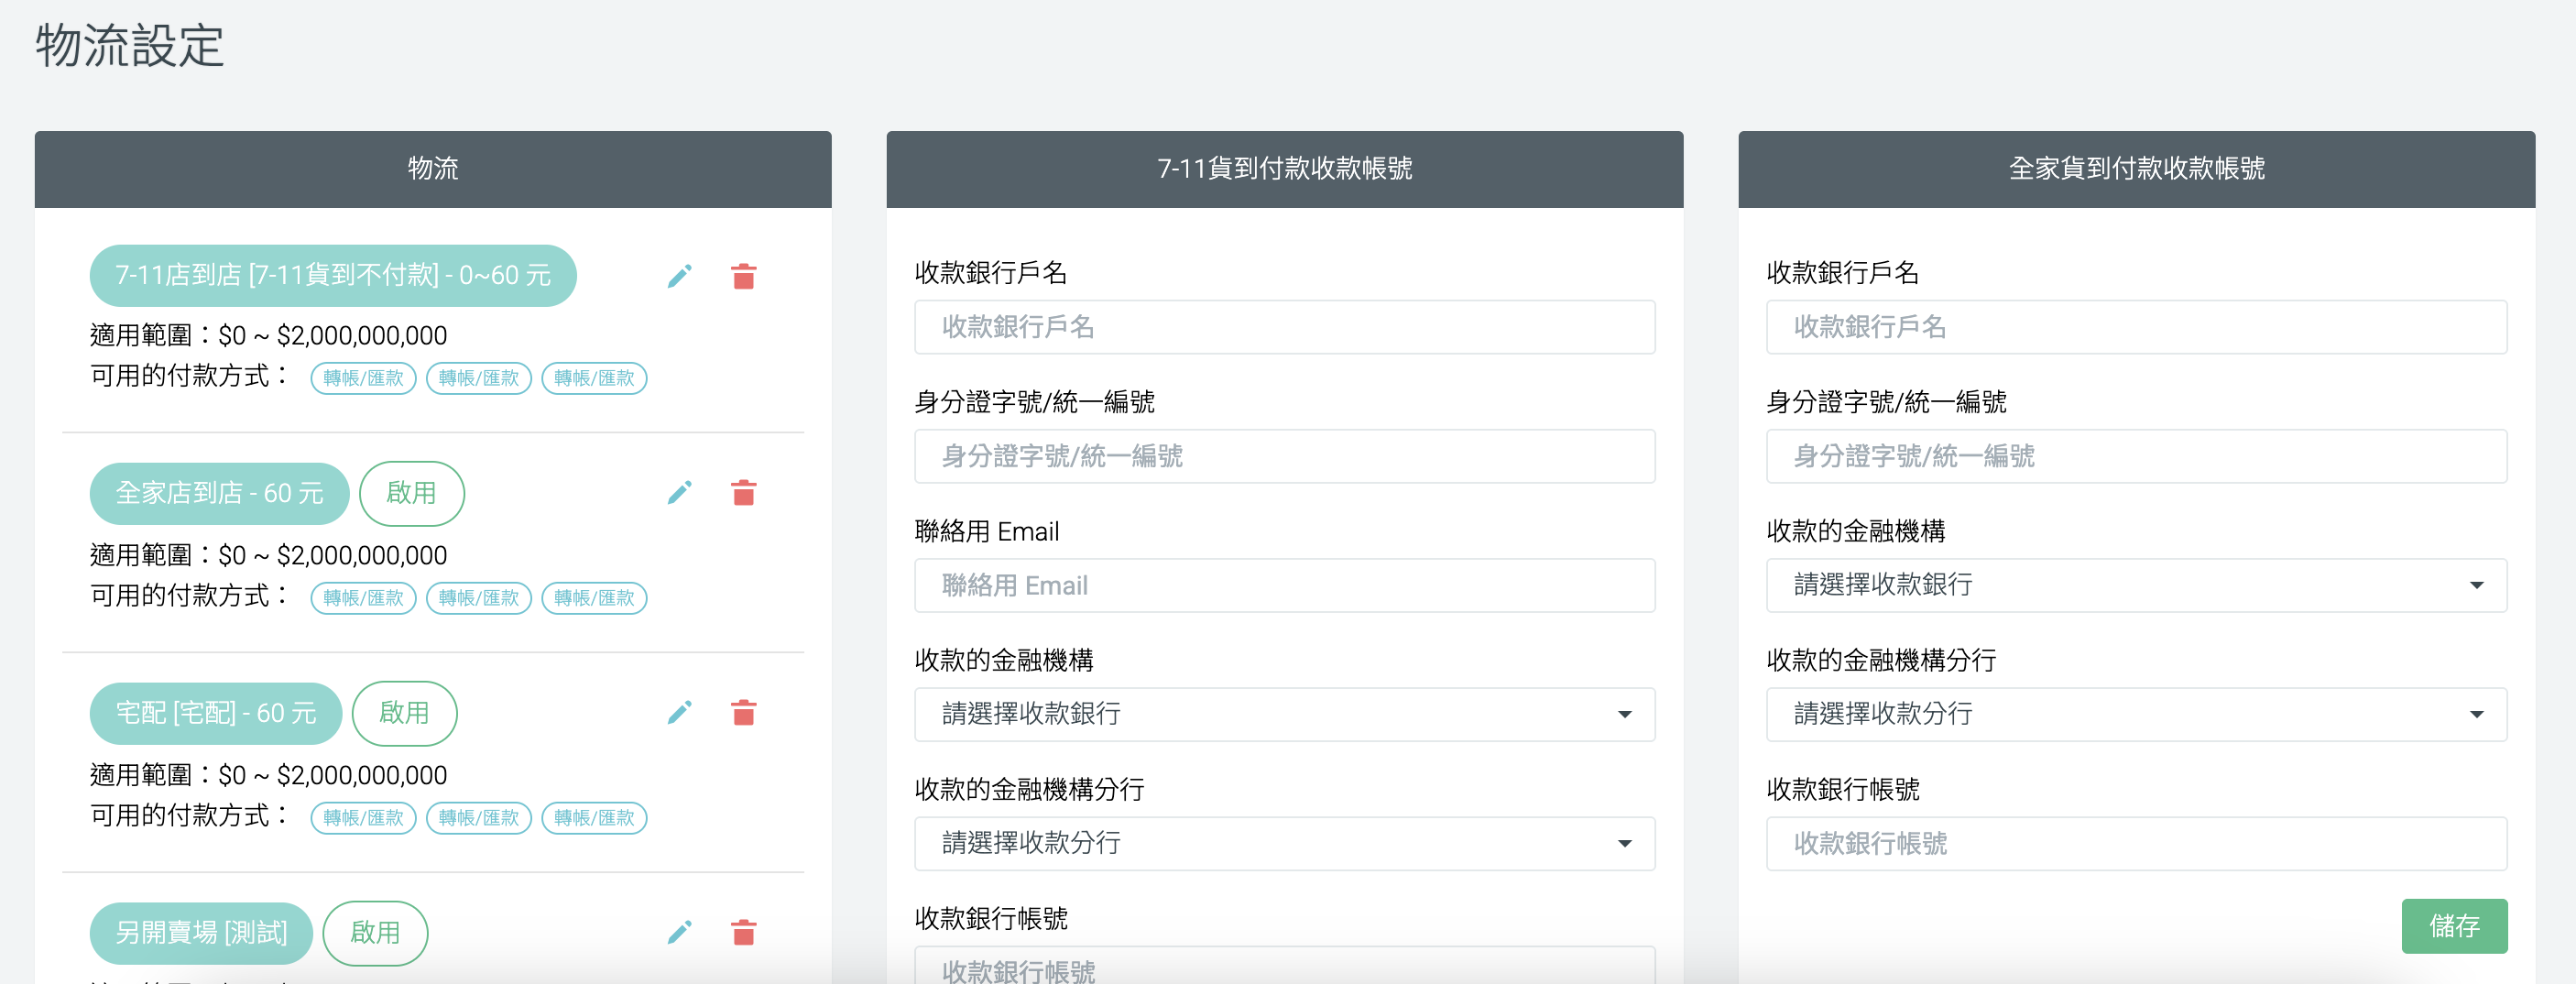This screenshot has width=2576, height=984.
Task: Click first 轉帳/匯款 tag under 7-11店到店
Action: coord(363,378)
